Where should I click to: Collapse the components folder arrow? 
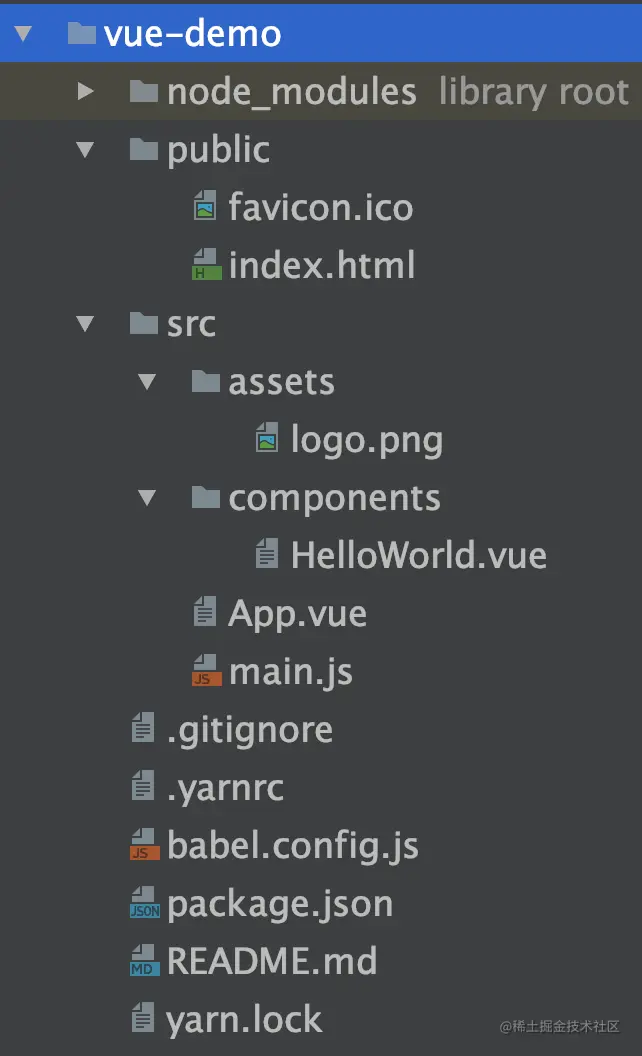147,498
